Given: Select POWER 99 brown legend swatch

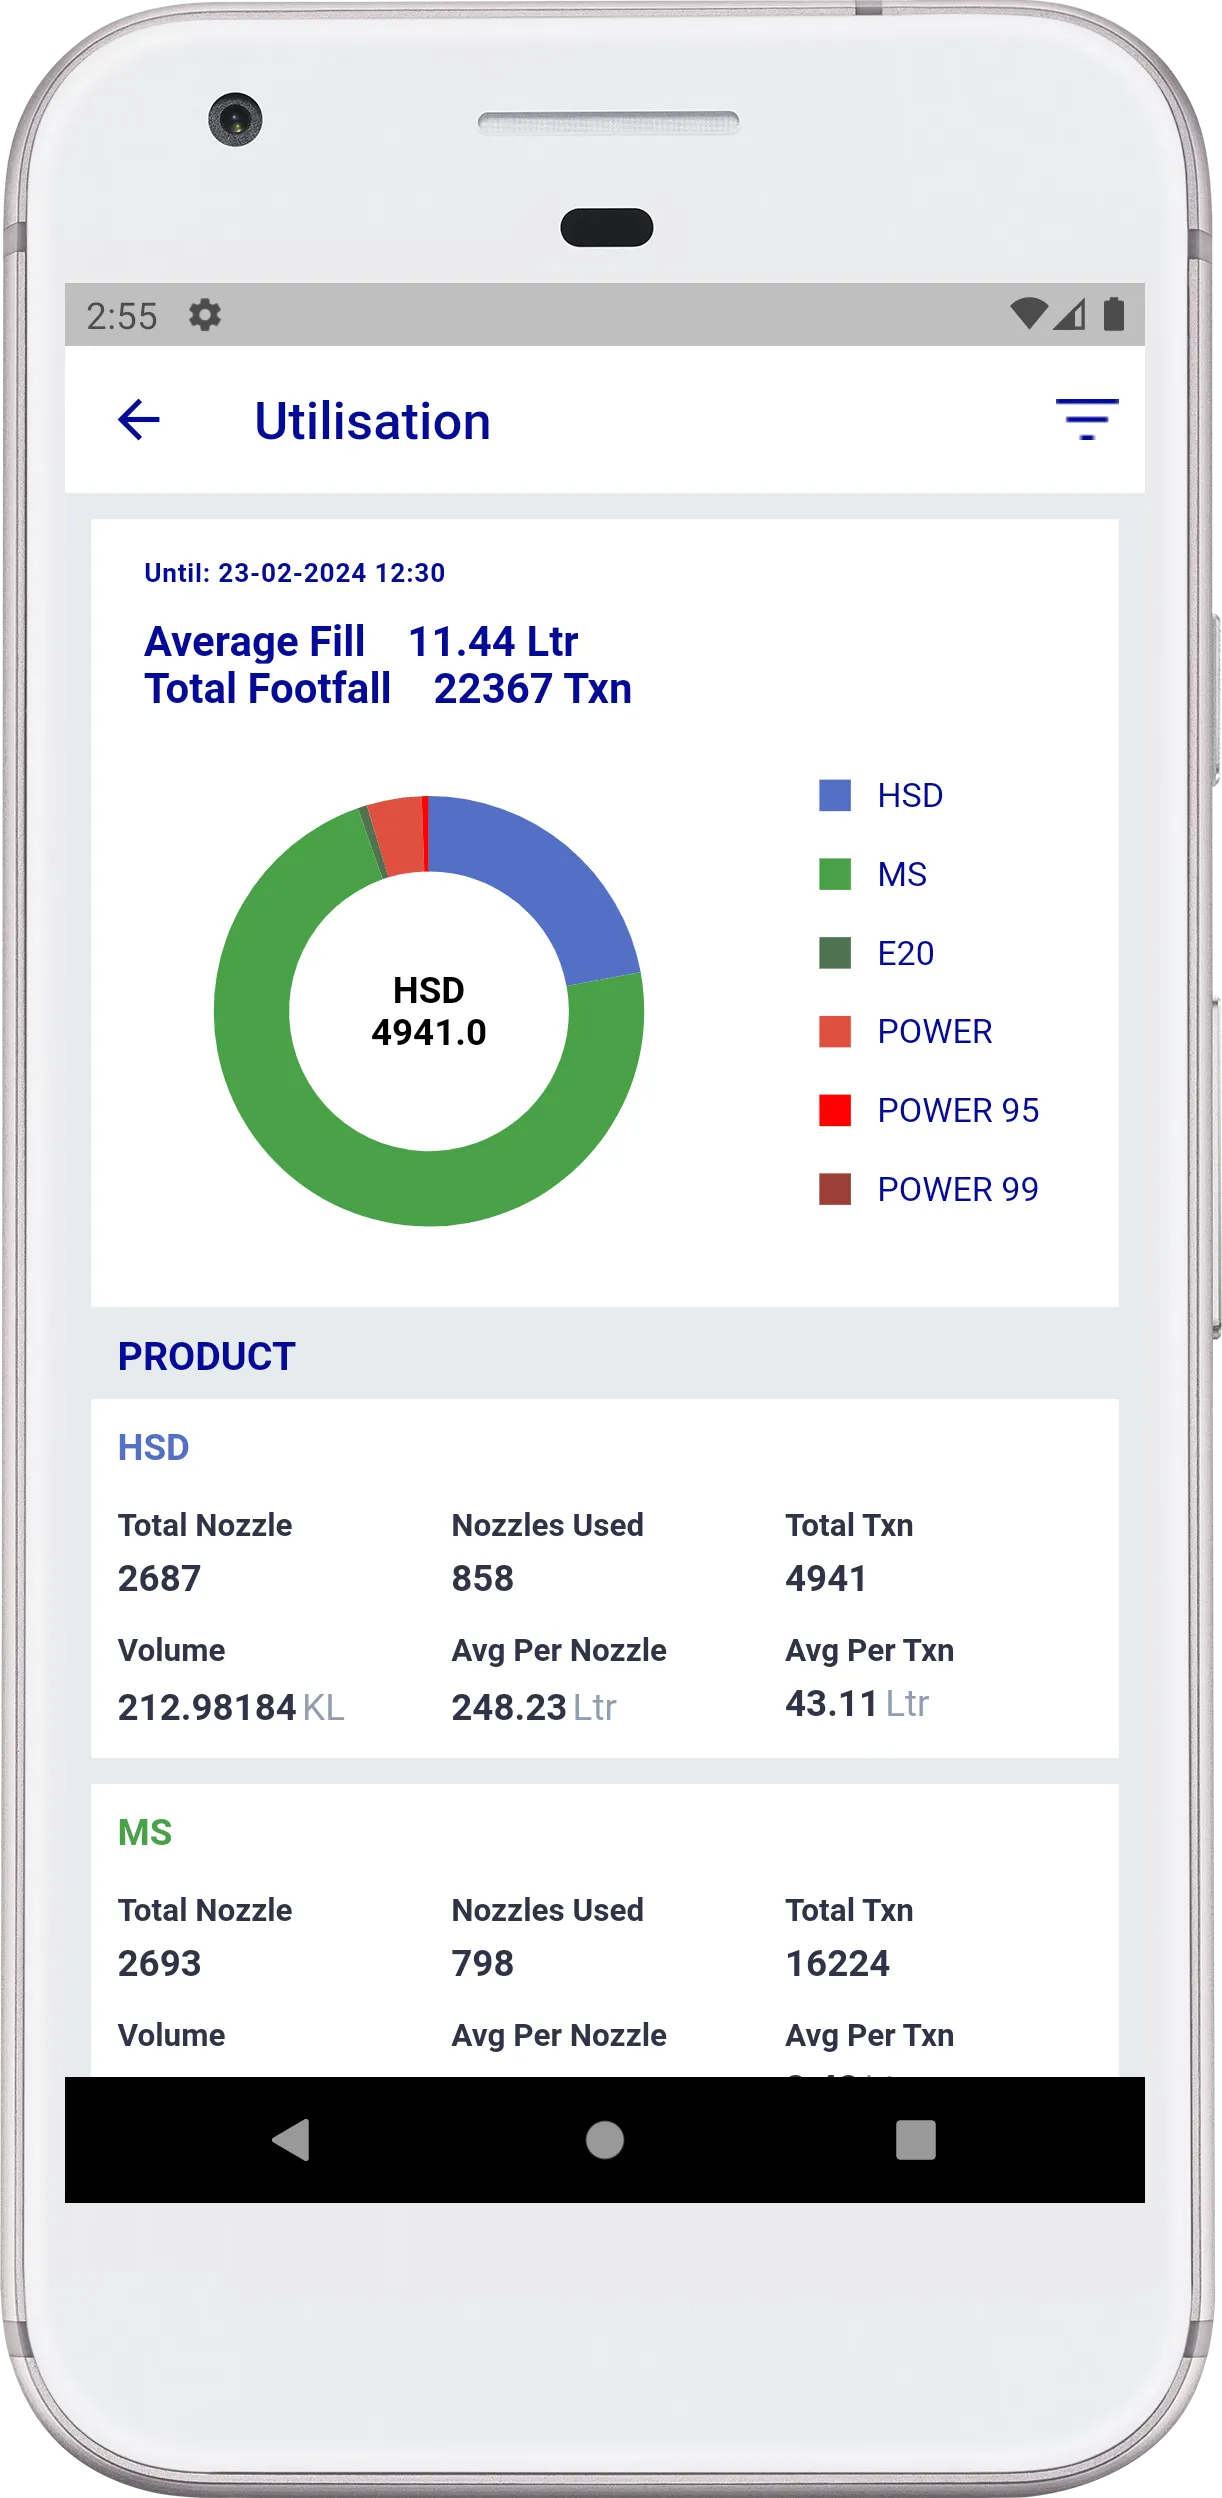Looking at the screenshot, I should (x=835, y=1189).
